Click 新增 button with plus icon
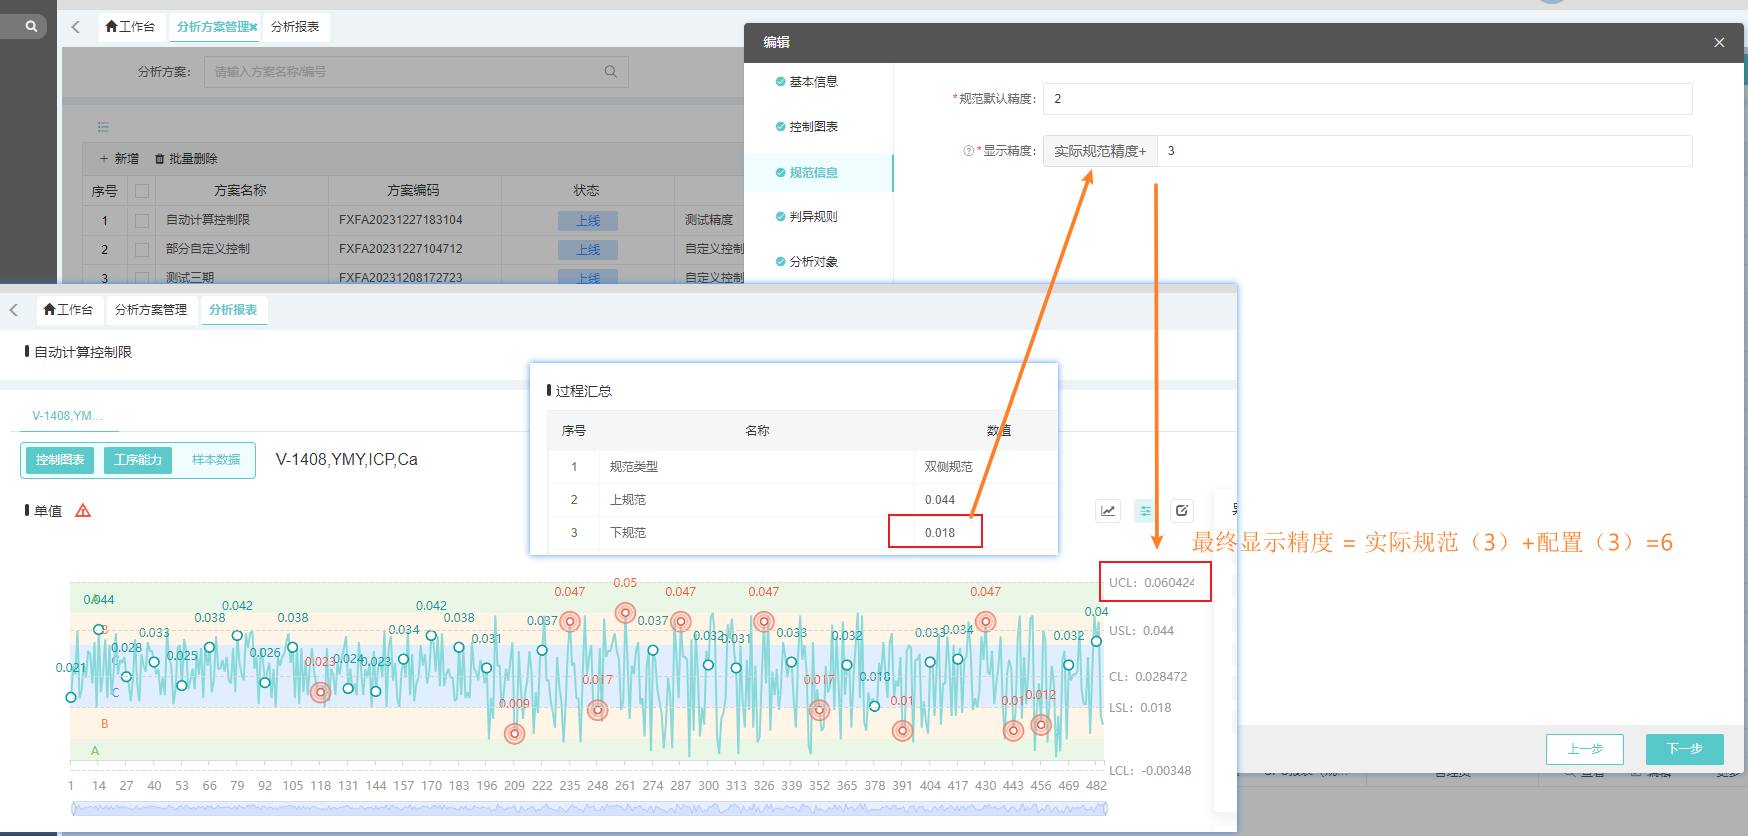The width and height of the screenshot is (1748, 836). point(119,158)
